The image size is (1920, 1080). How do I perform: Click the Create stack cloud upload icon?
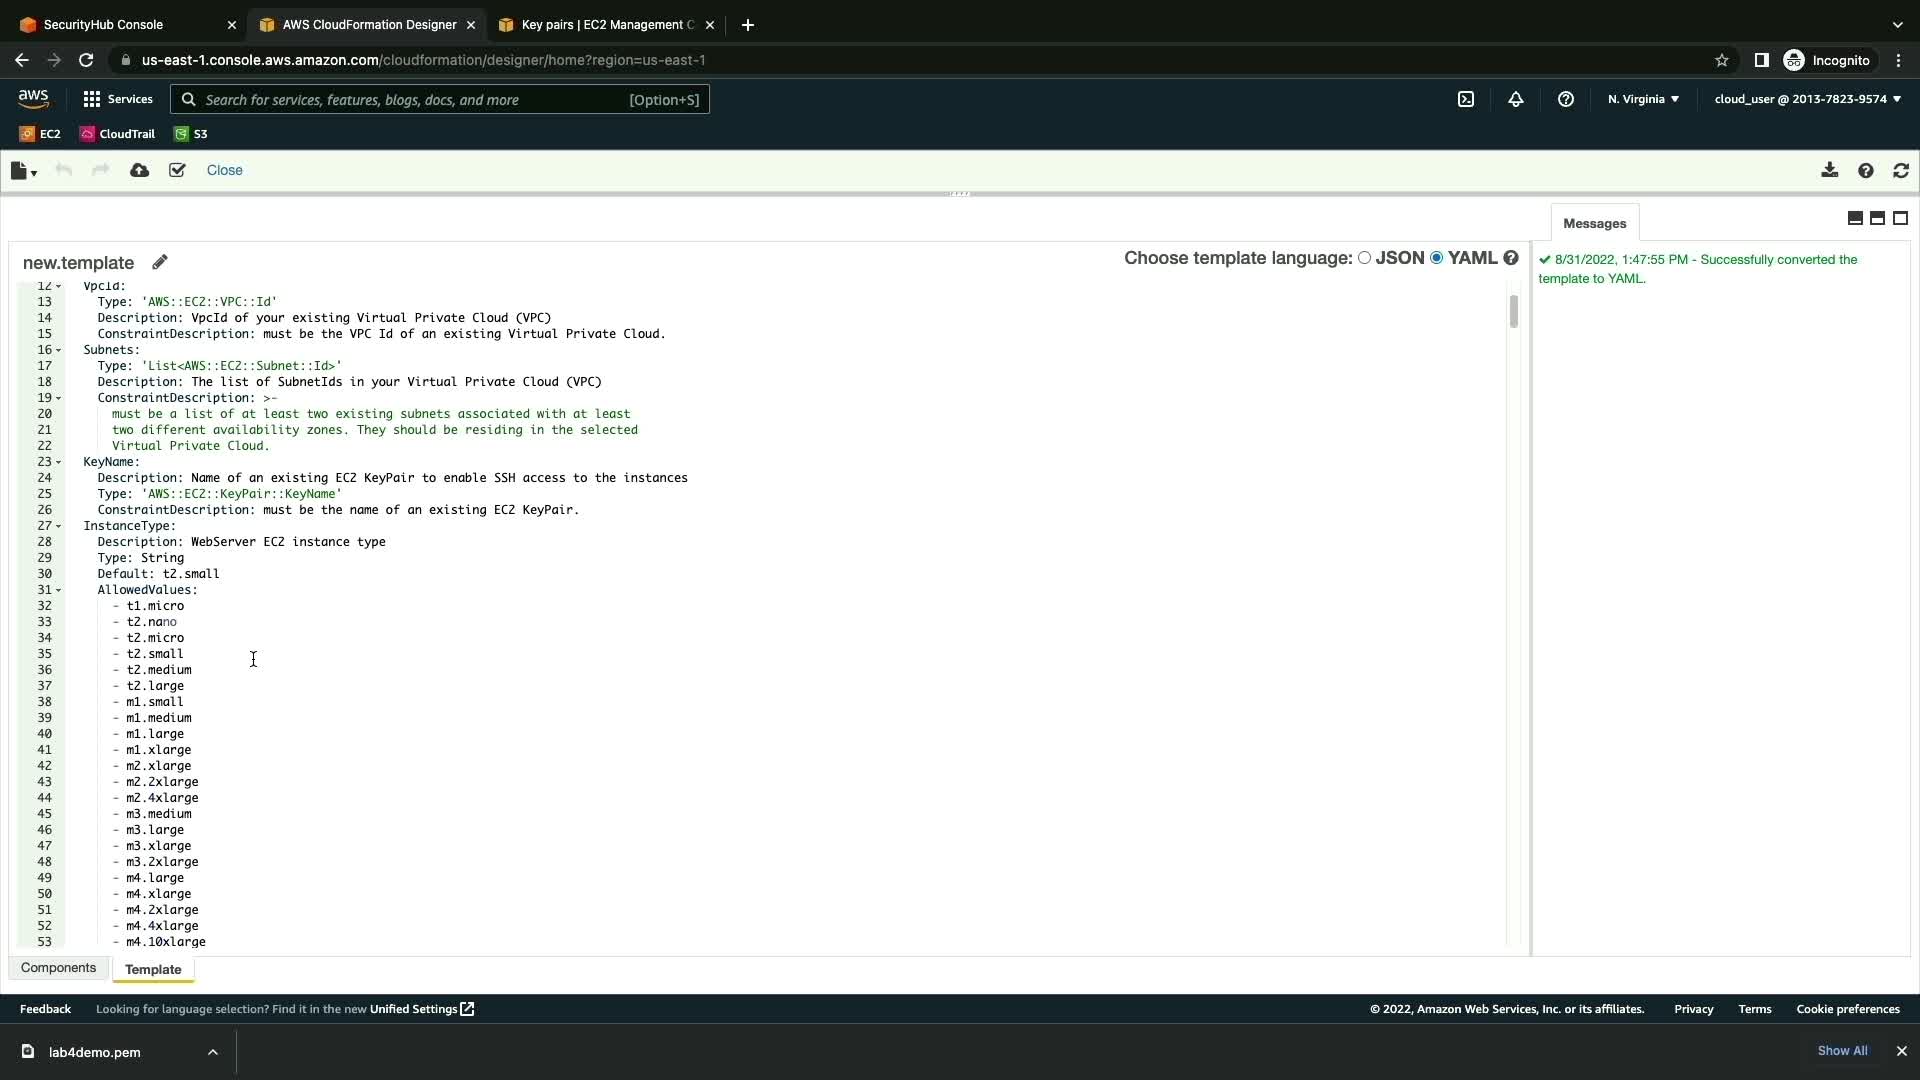pyautogui.click(x=140, y=170)
